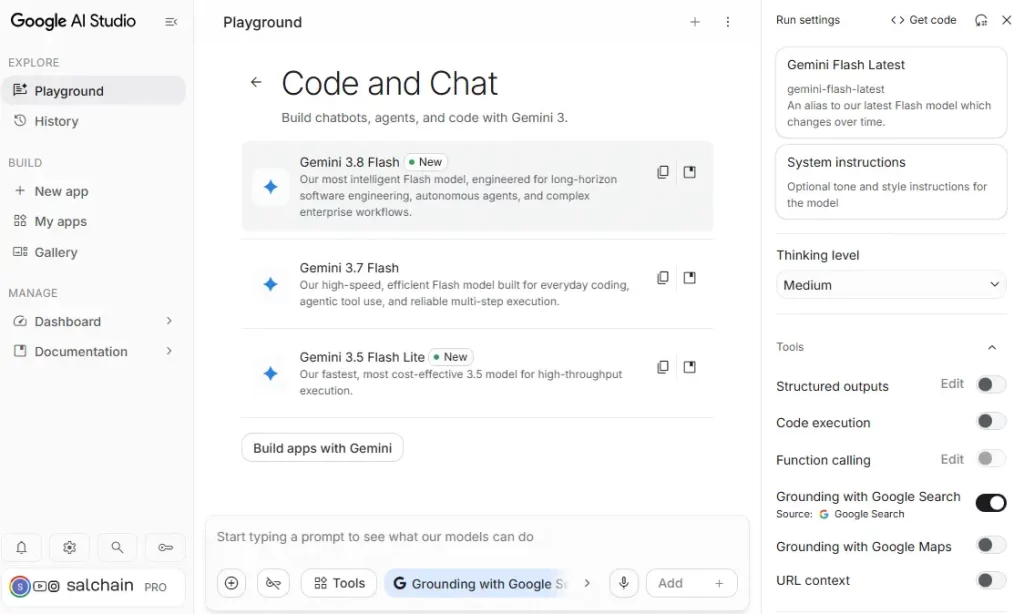Click Grounding with Google Search chip

click(x=479, y=583)
